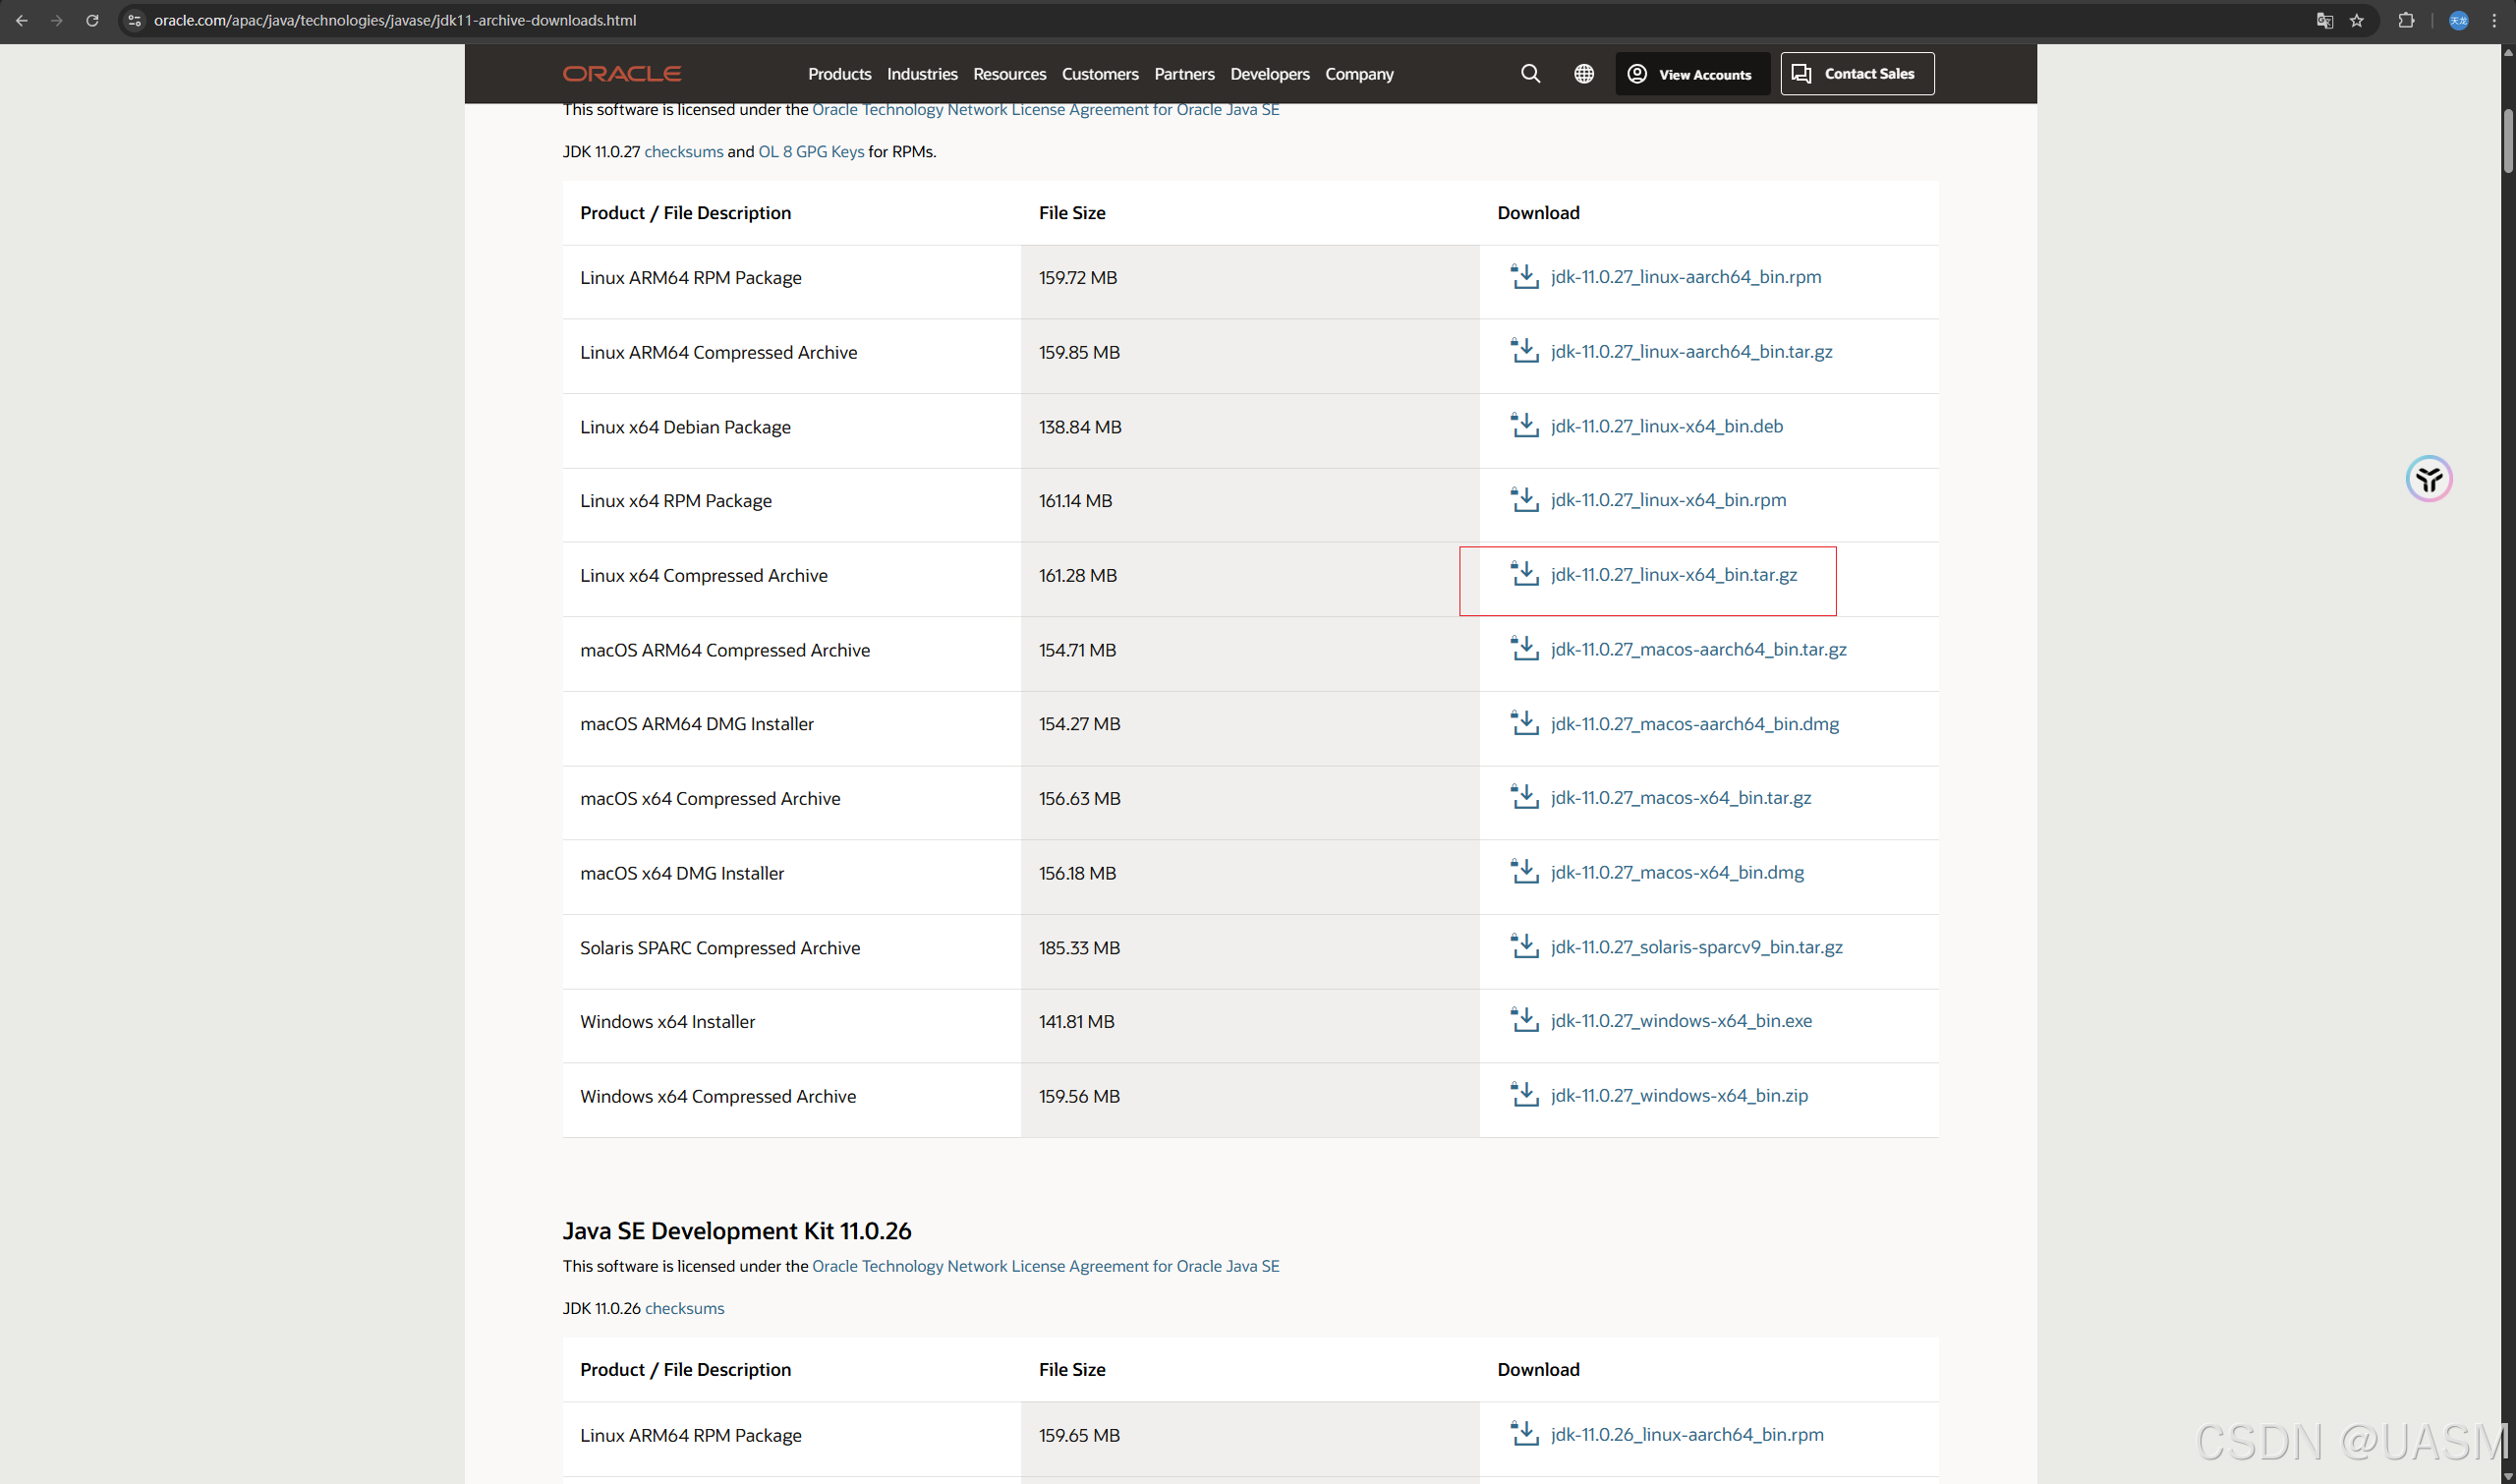This screenshot has height=1484, width=2516.
Task: Select the file size '138.84 MB'
Action: pos(1080,427)
